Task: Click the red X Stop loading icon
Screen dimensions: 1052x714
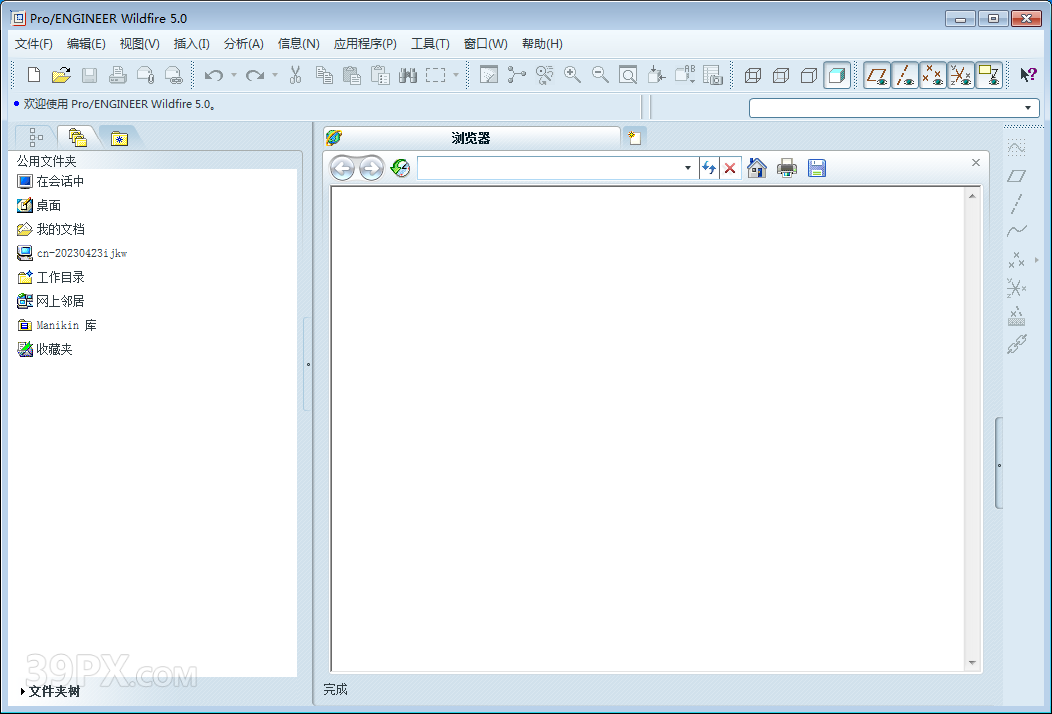Action: 730,168
